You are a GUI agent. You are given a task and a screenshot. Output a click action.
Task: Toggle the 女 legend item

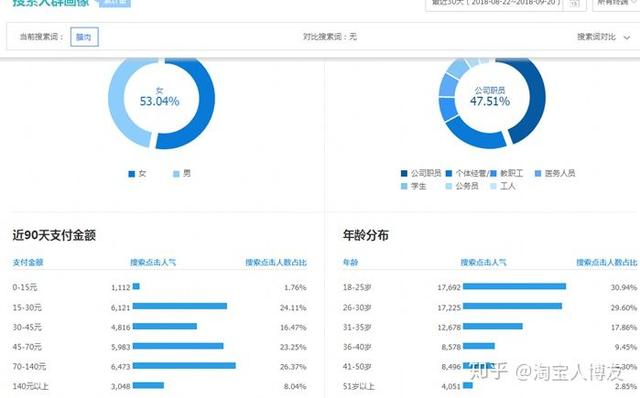137,173
